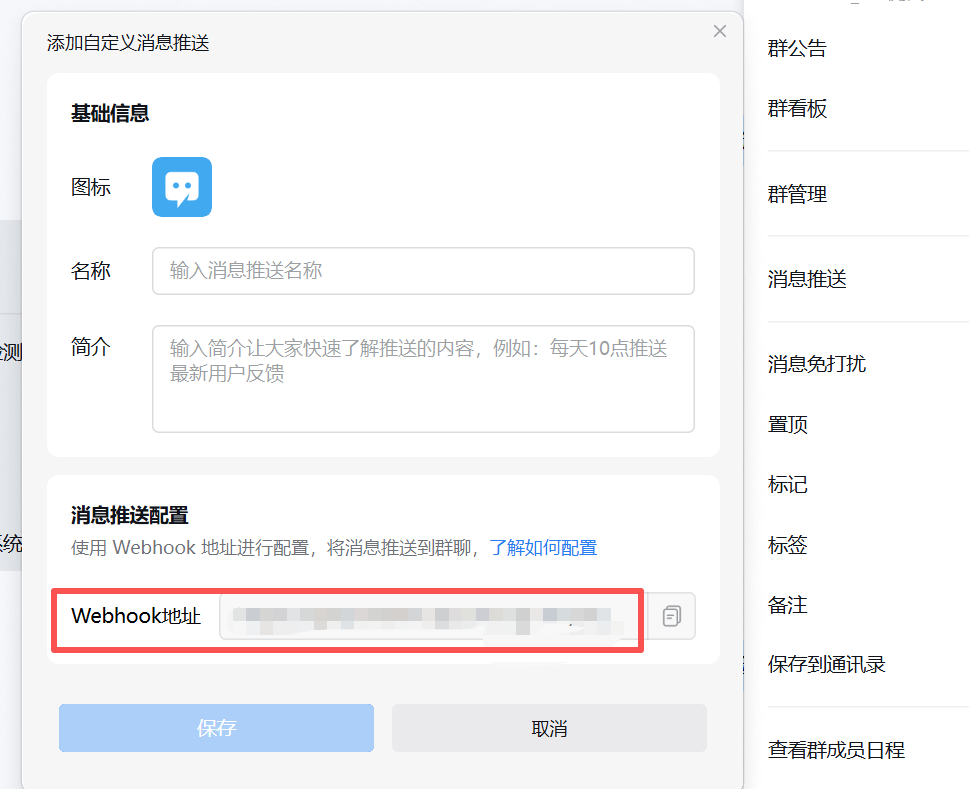Select 保存到通讯录 save to contacts
969x789 pixels.
826,665
